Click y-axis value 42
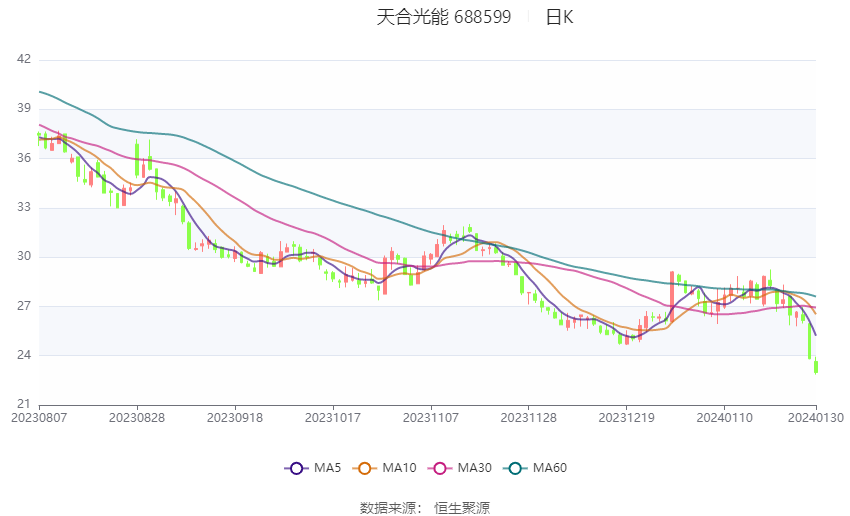This screenshot has height=516, width=850. (24, 59)
